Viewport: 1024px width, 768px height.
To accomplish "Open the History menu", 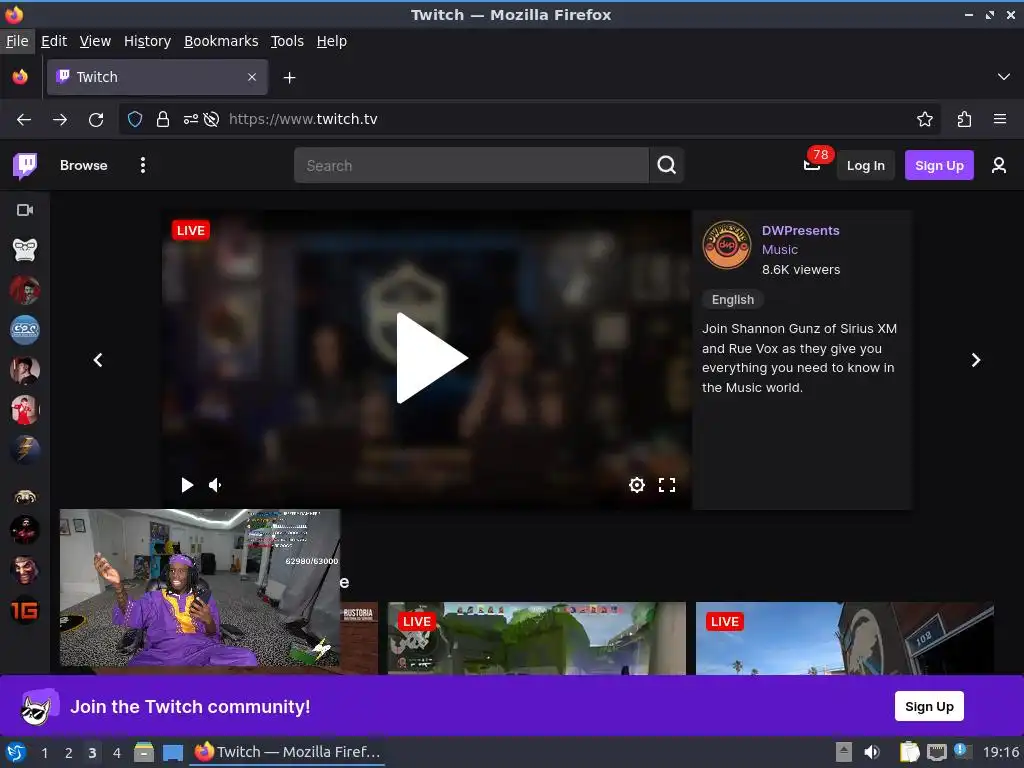I will click(148, 41).
